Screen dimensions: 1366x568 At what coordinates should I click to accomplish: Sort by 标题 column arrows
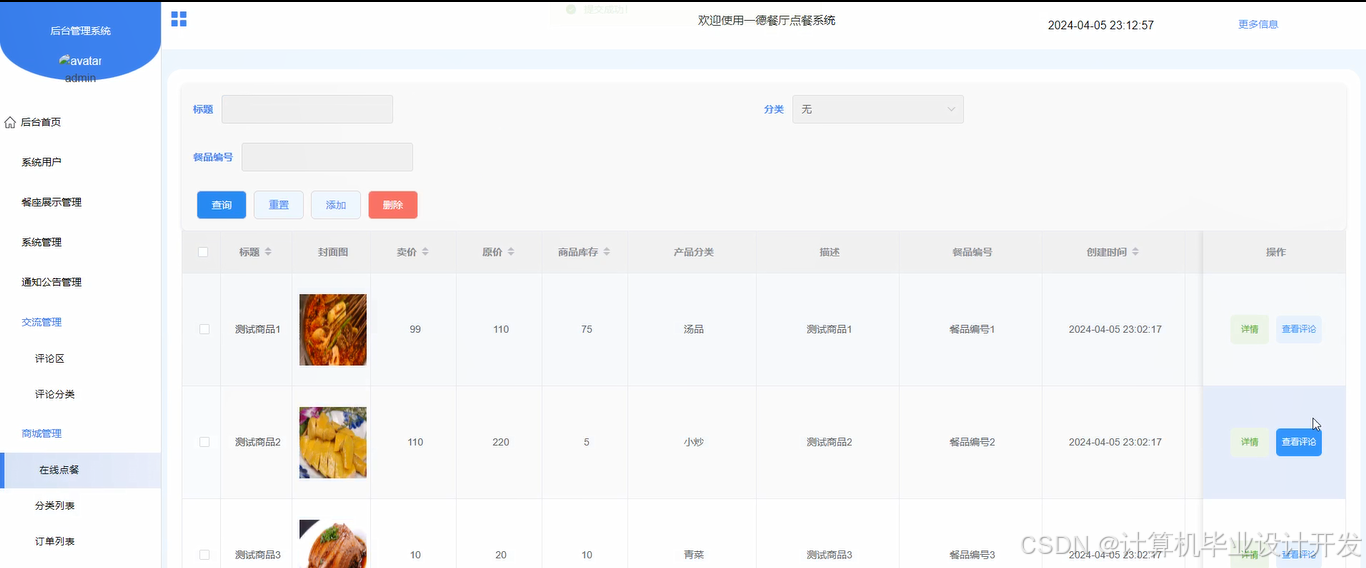(x=267, y=252)
